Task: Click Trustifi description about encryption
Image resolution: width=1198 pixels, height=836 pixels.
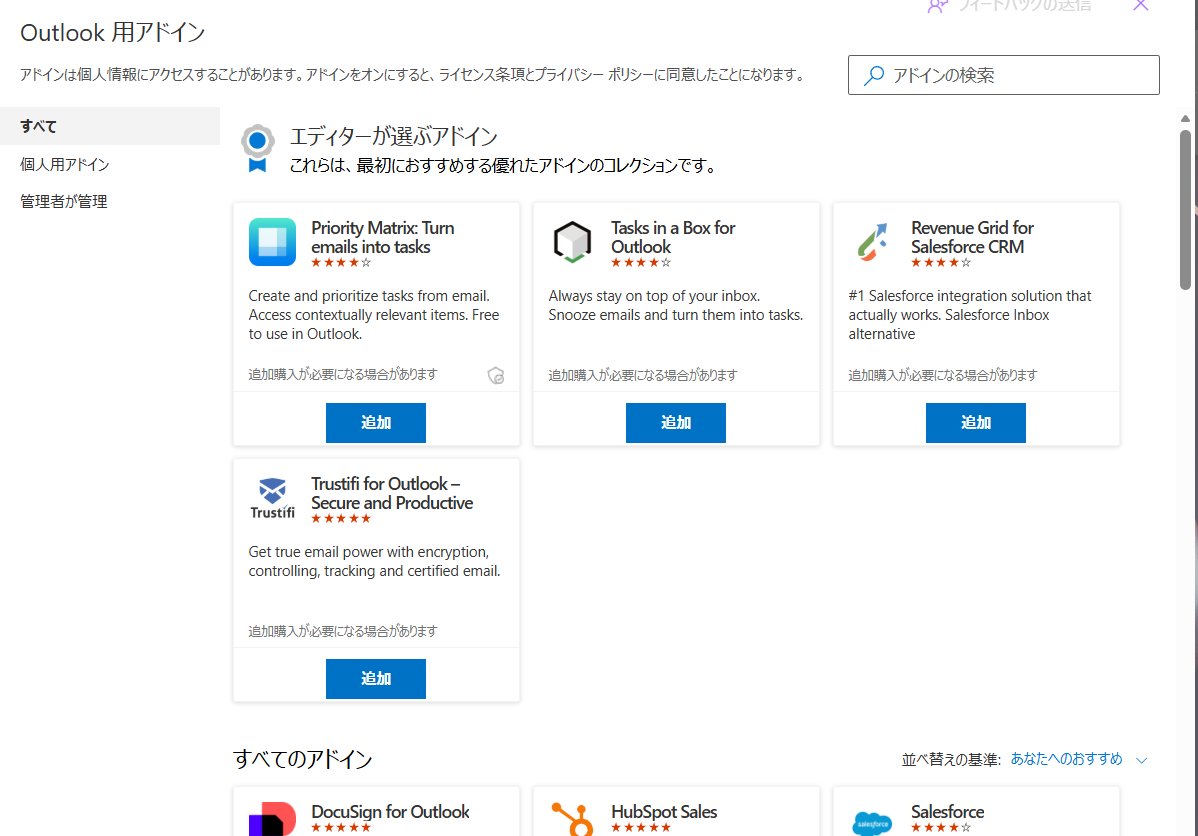Action: (x=374, y=562)
